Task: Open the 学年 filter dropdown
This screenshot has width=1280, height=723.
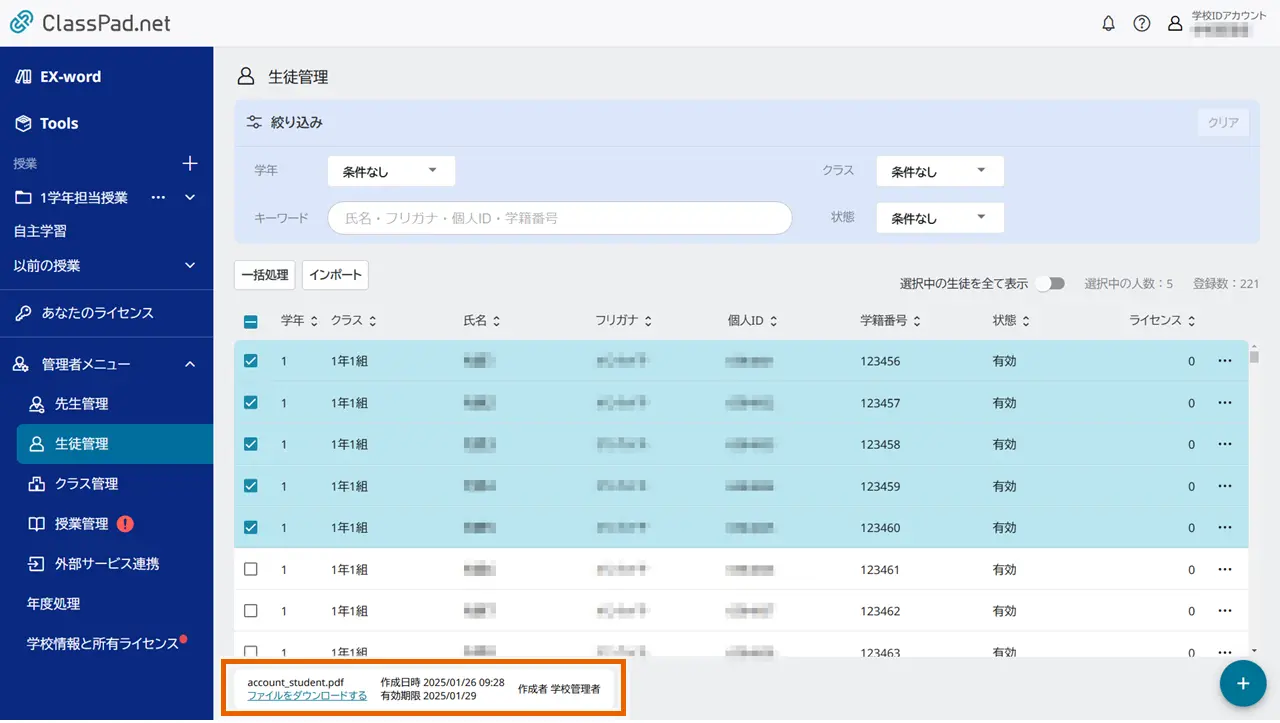Action: click(x=391, y=171)
